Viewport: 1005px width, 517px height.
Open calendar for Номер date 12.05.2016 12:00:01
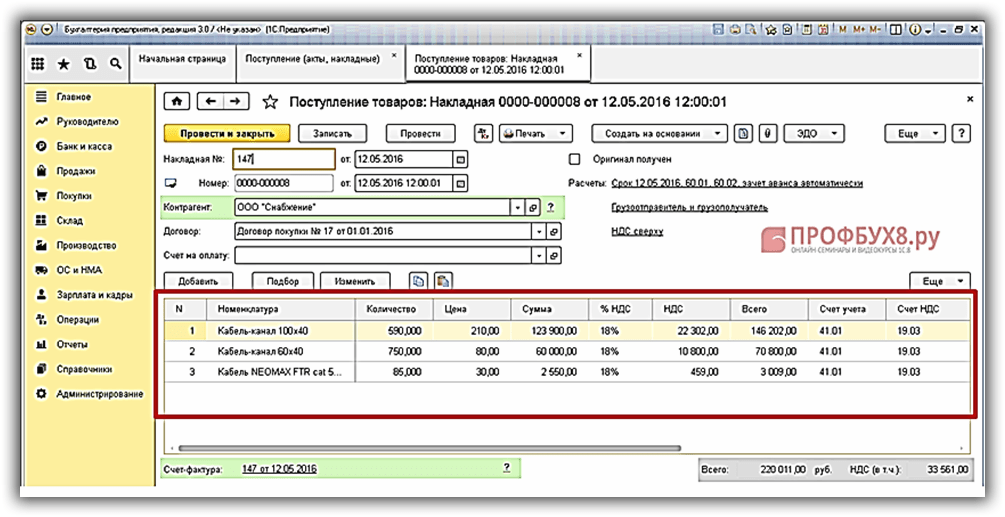pos(460,183)
